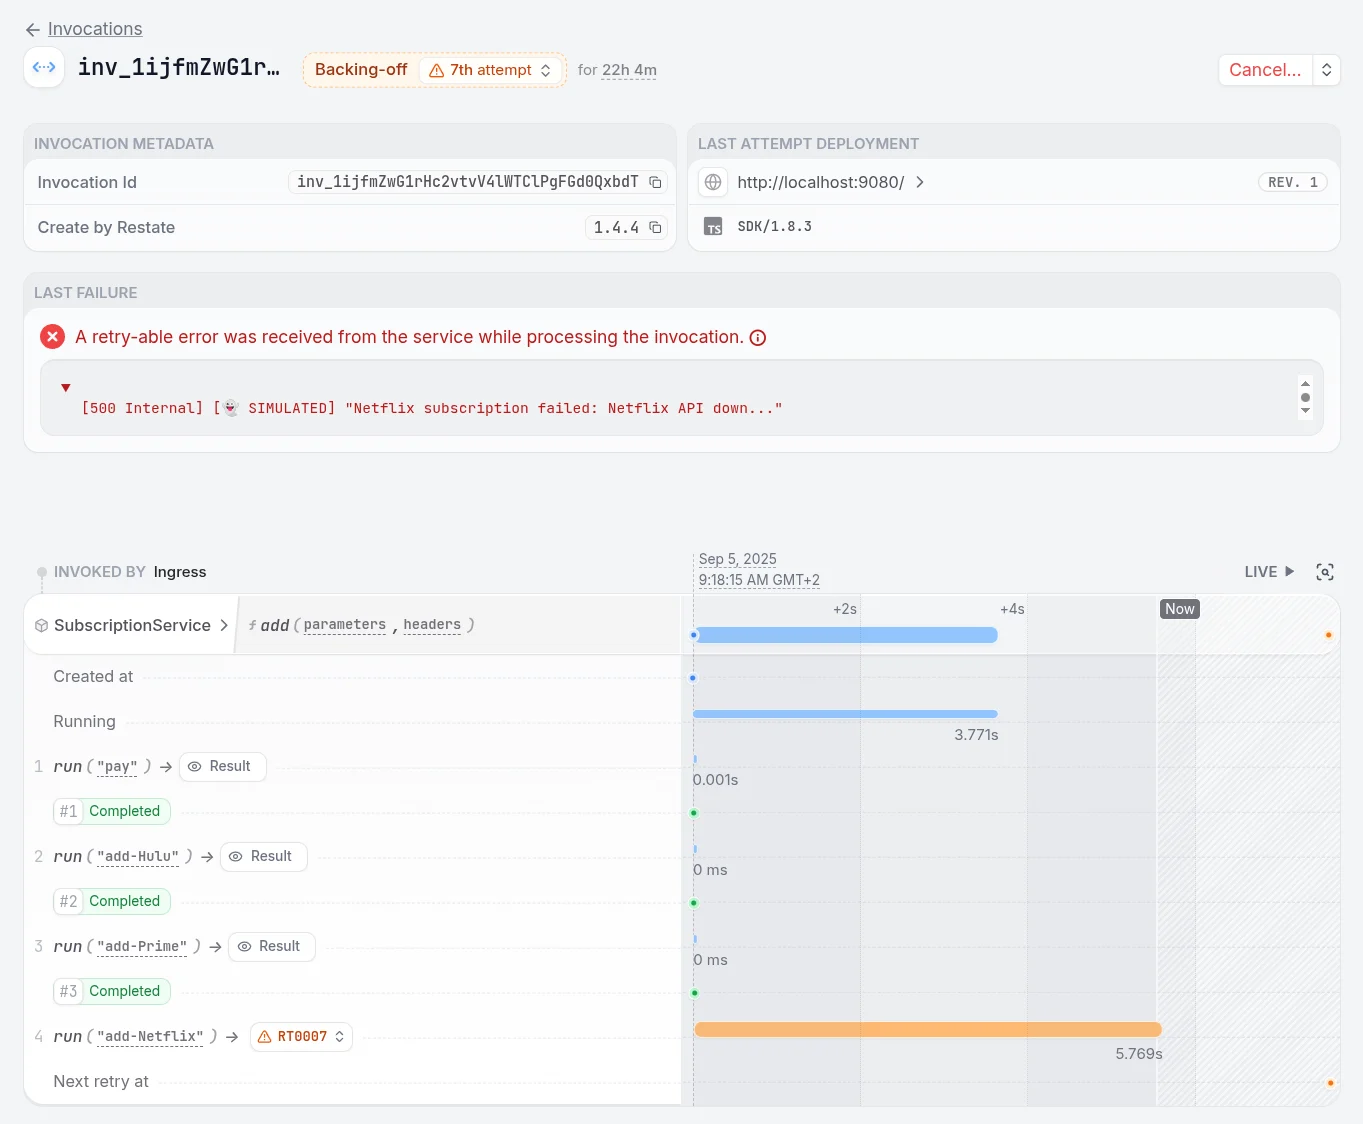This screenshot has width=1363, height=1124.
Task: Copy the Restate version 1.4.4
Action: click(x=655, y=228)
